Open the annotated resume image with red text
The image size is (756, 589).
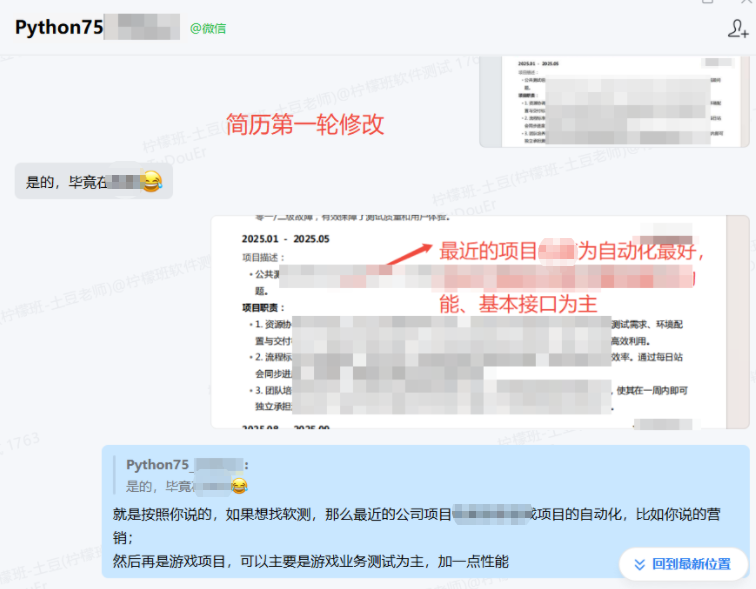click(480, 322)
